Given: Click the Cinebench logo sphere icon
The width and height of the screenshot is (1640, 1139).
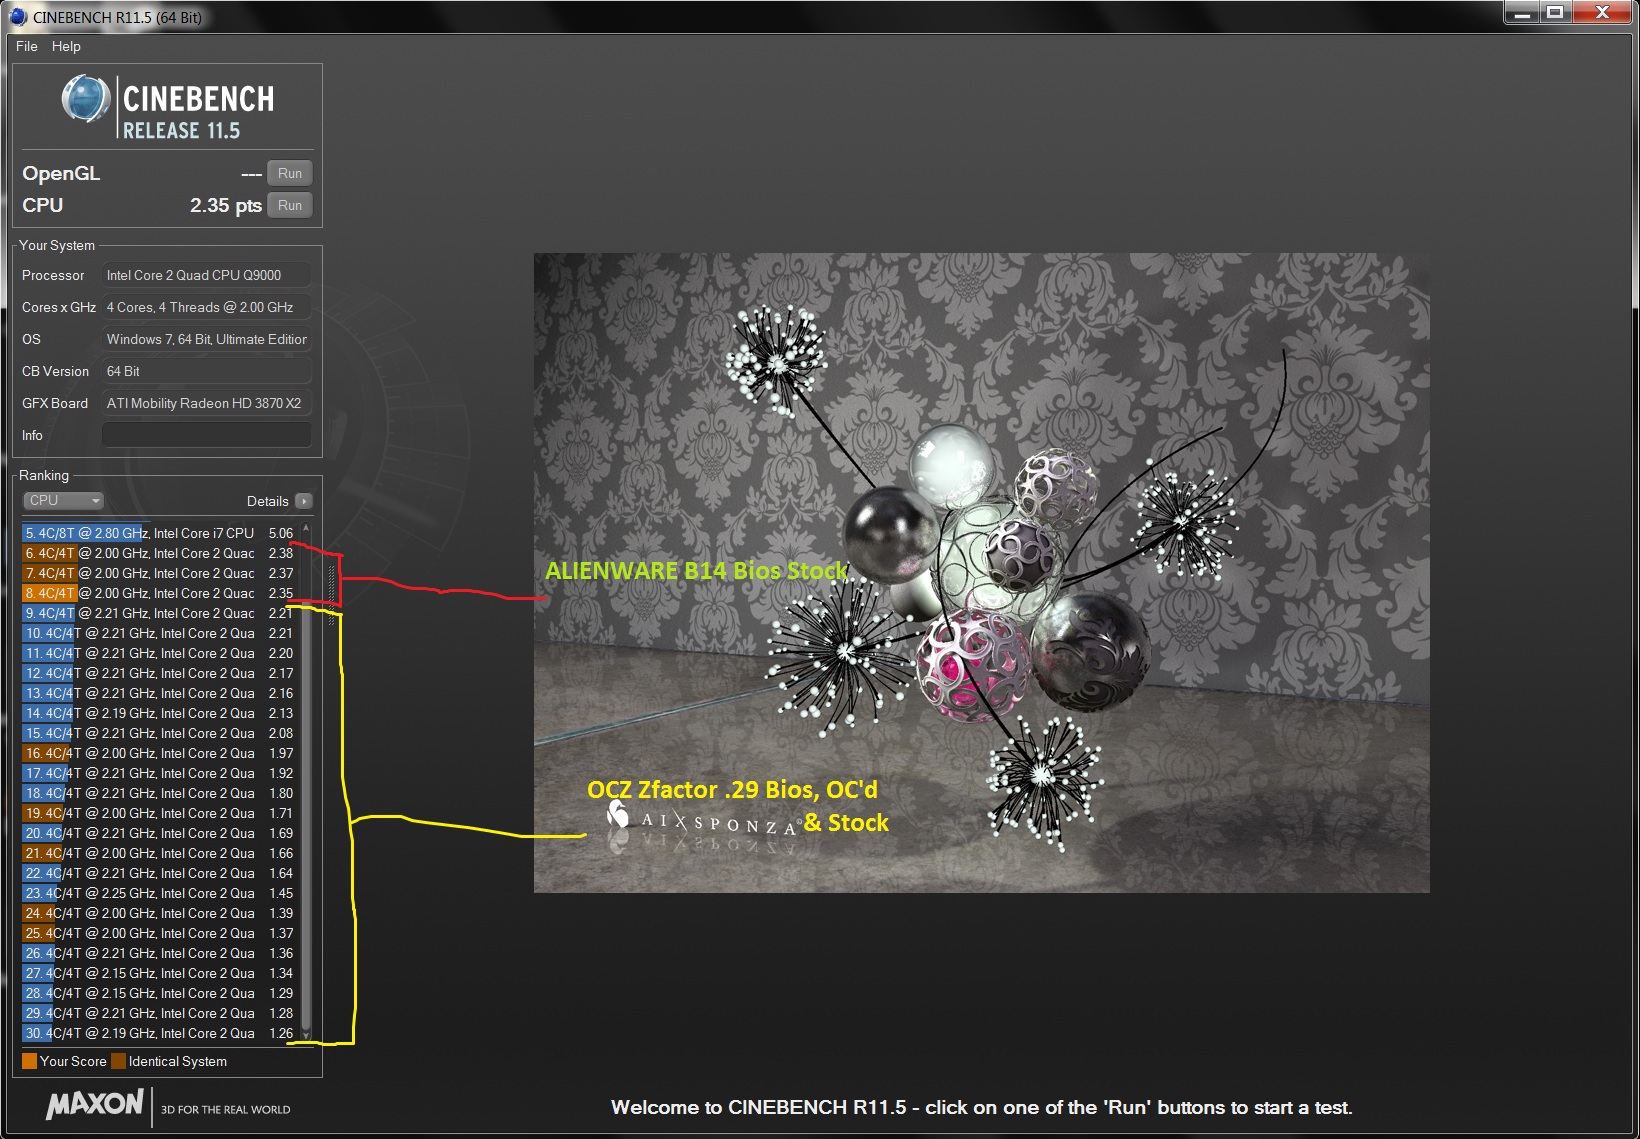Looking at the screenshot, I should click(x=86, y=99).
